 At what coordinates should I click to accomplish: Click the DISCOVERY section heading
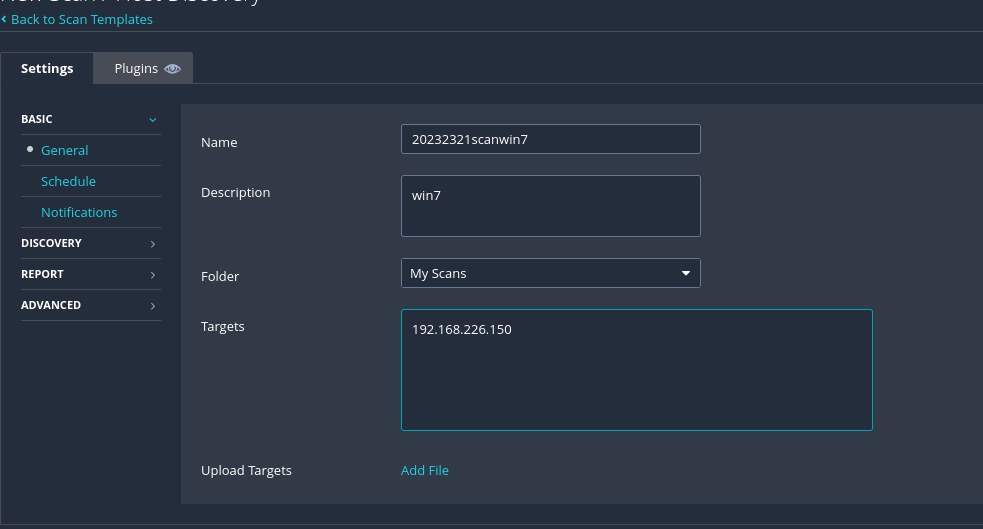52,243
